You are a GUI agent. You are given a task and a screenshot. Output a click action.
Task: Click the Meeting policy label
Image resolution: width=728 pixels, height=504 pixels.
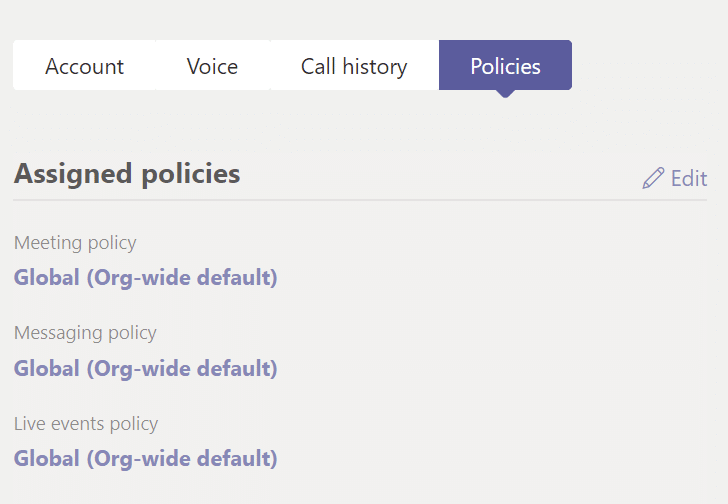(x=75, y=243)
